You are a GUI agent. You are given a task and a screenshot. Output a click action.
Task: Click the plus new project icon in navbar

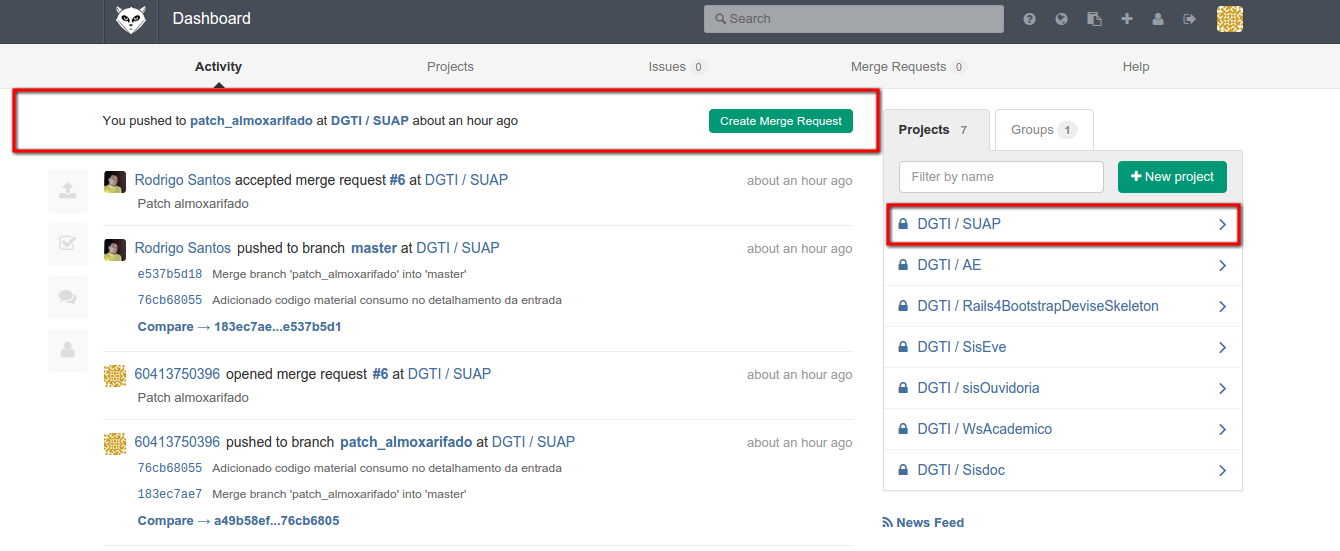coord(1127,19)
